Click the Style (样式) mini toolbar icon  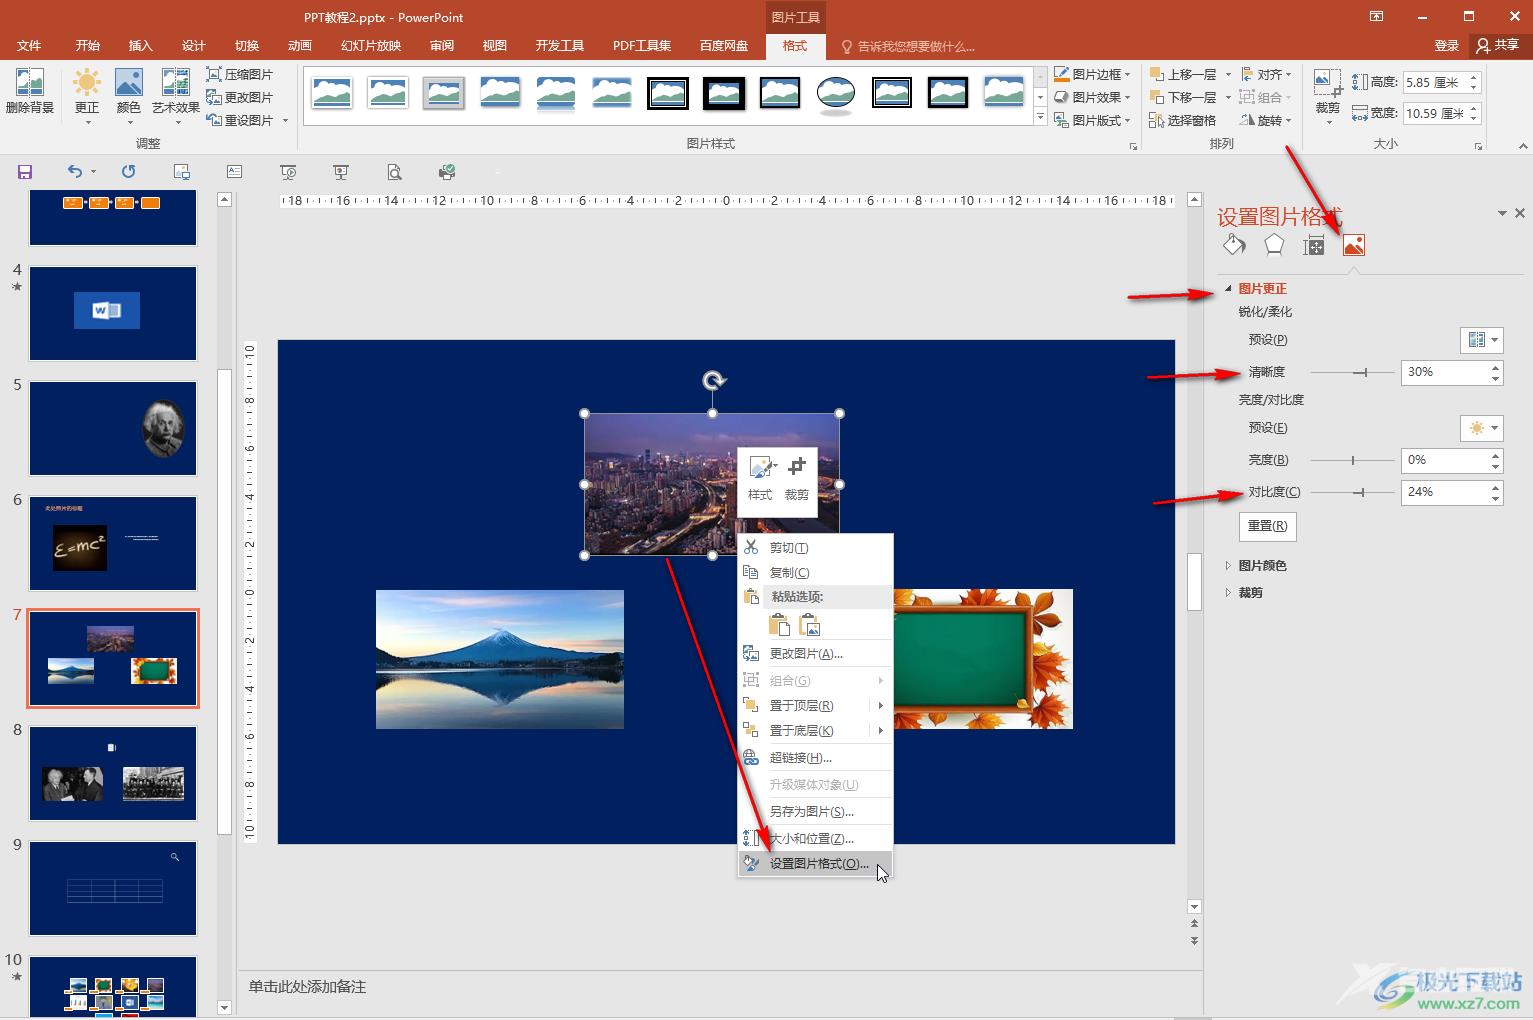760,467
